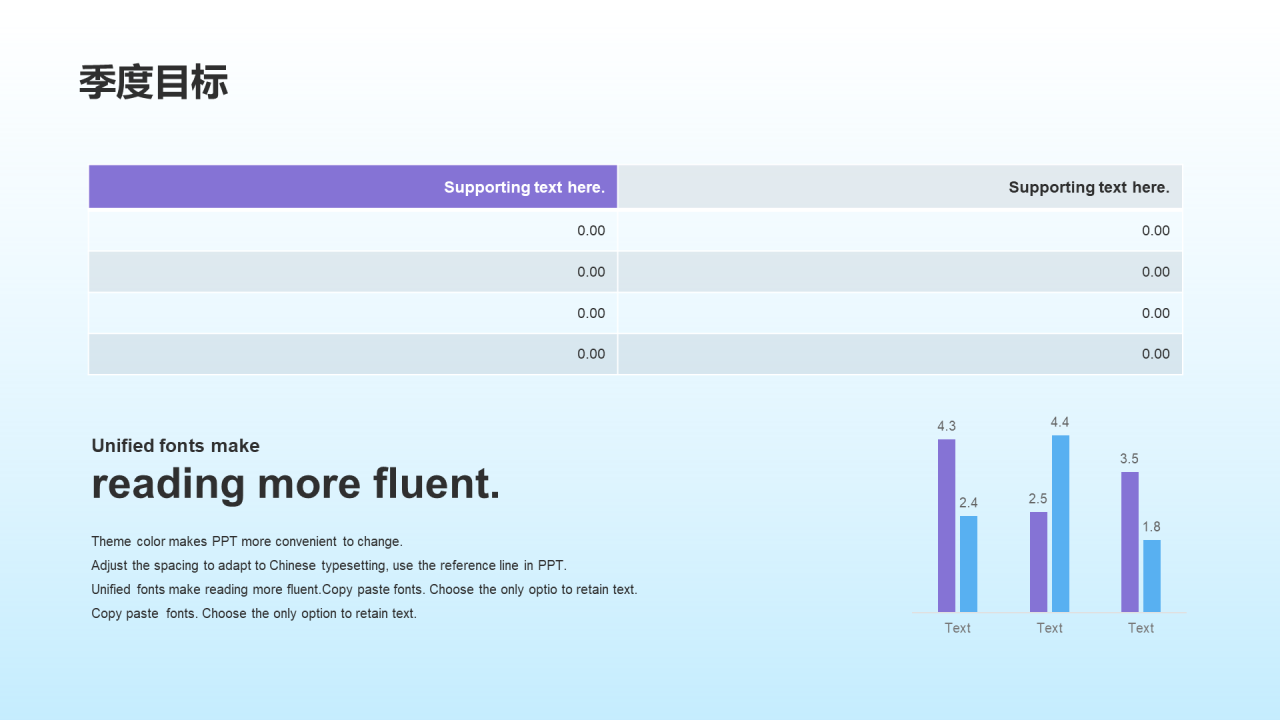
Task: Click the last line 'Copy paste fonts. Choose'
Action: coord(254,614)
